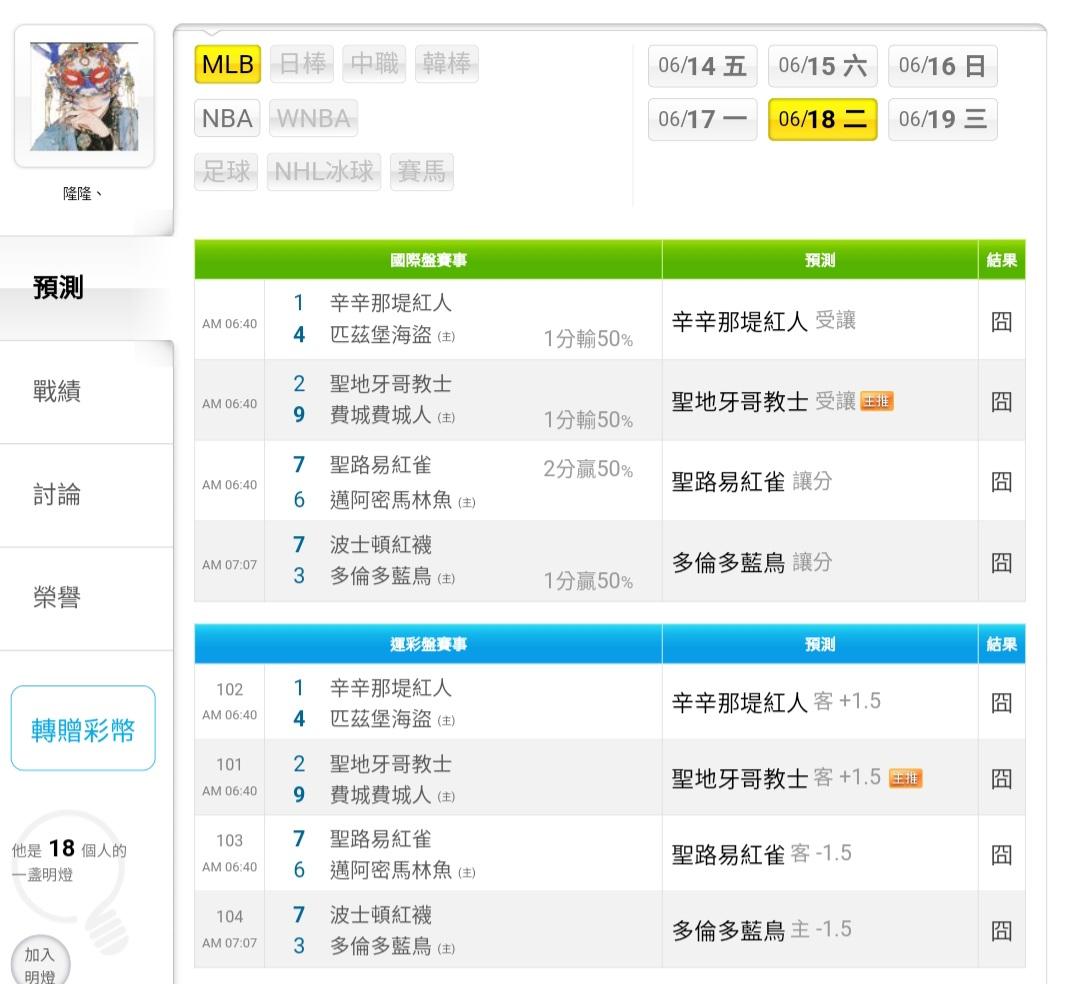
Task: Choose date 06/18 二
Action: point(822,120)
